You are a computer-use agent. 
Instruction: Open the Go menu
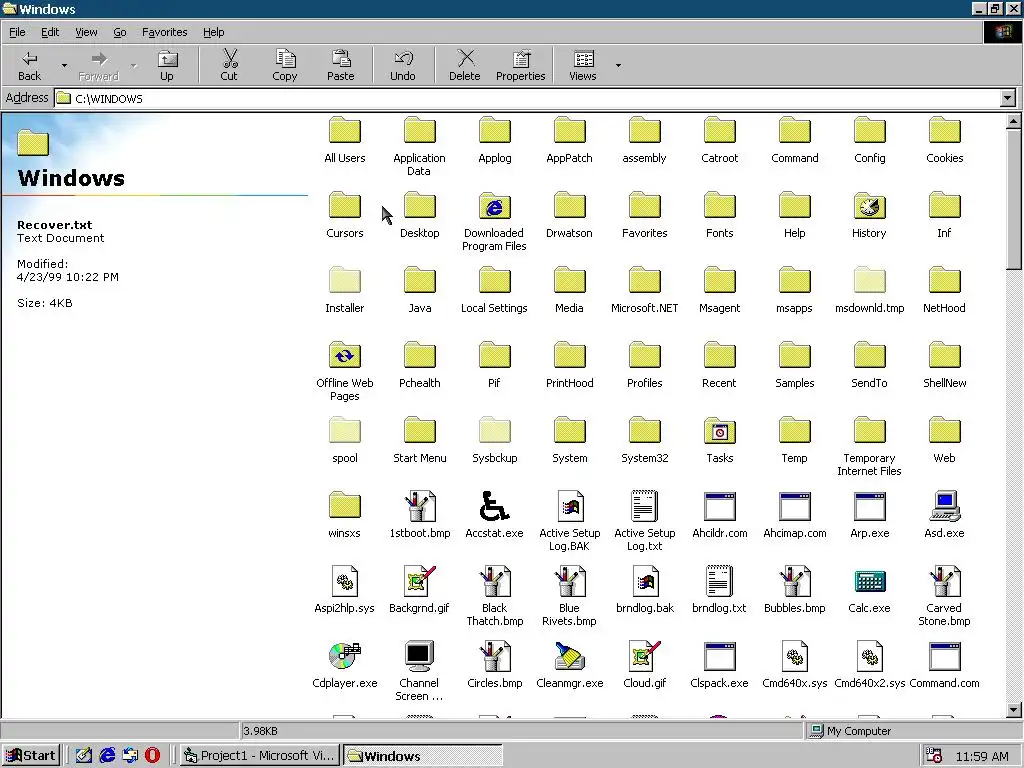[x=120, y=32]
